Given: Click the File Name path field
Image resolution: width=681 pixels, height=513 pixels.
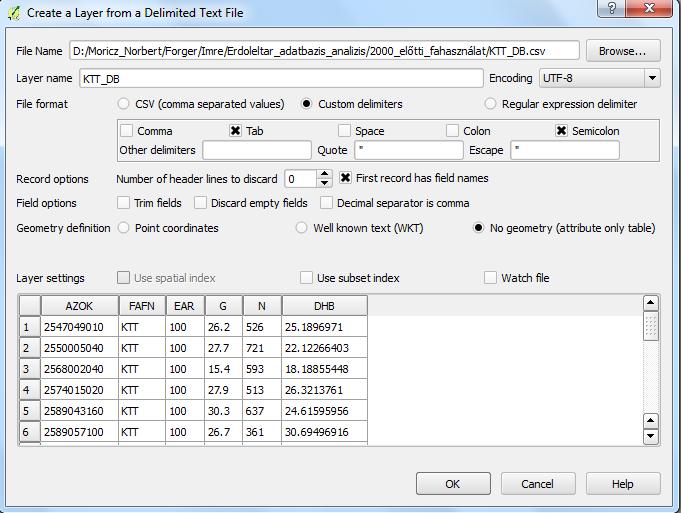Looking at the screenshot, I should pos(324,51).
